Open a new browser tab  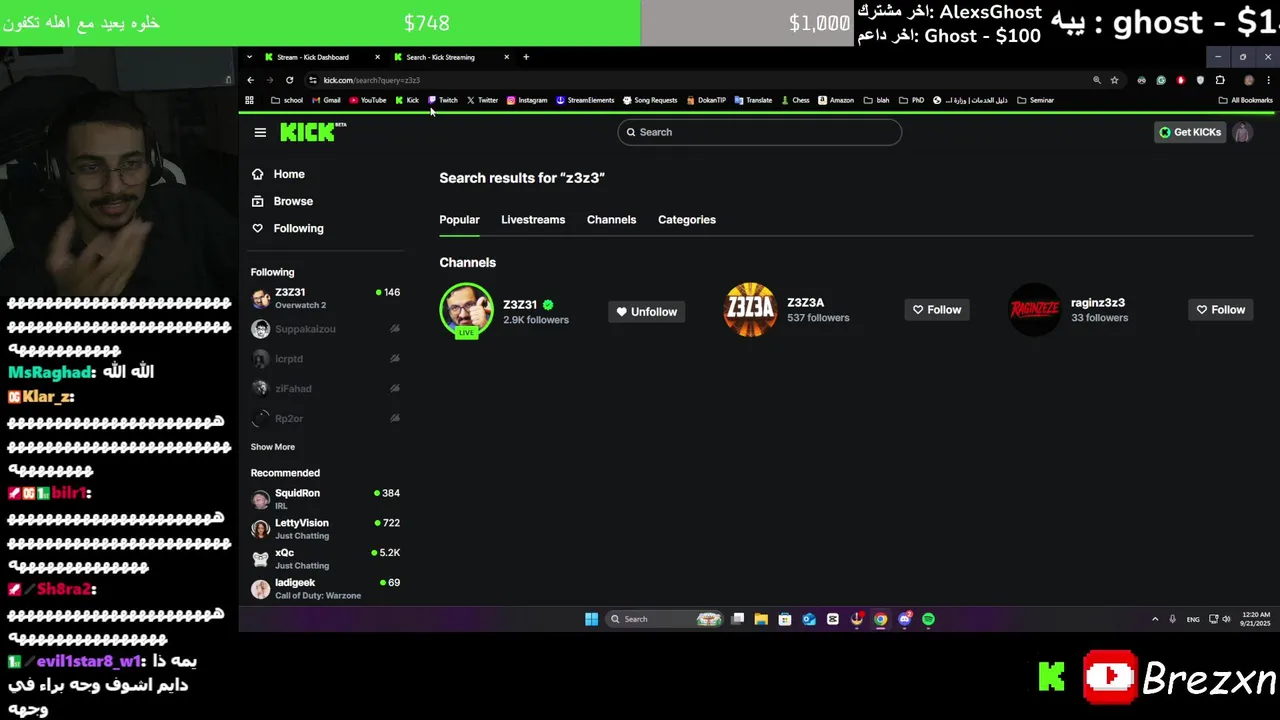(526, 57)
